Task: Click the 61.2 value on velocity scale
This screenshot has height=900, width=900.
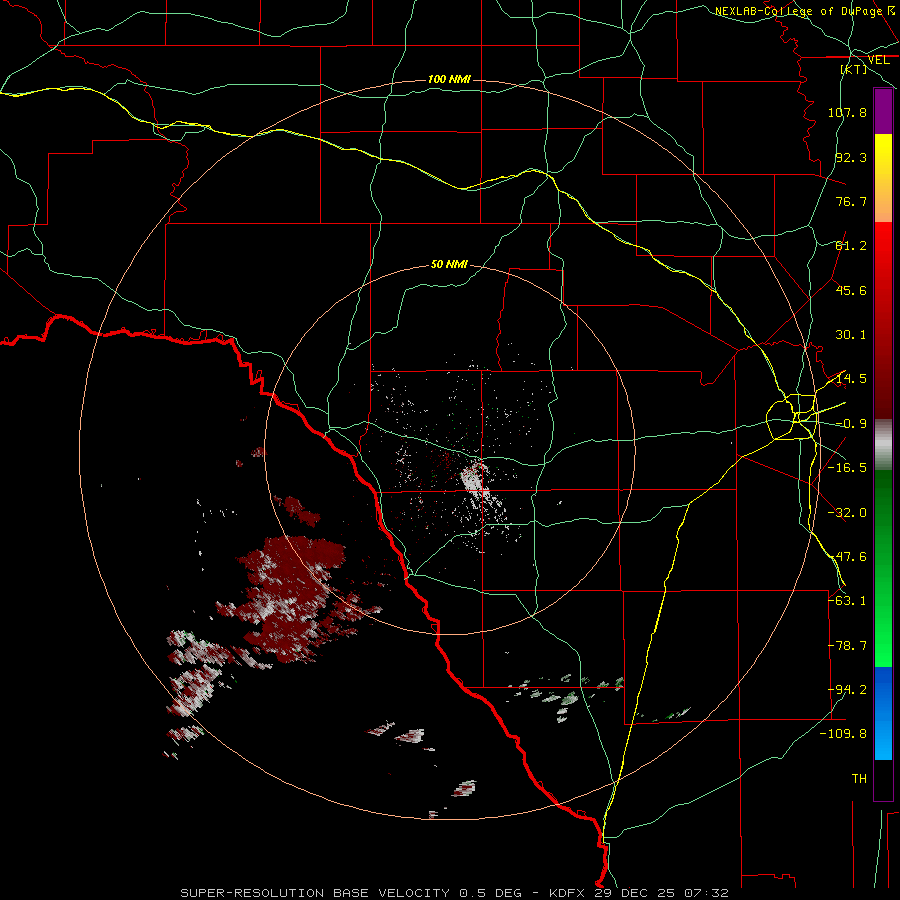Action: tap(851, 246)
